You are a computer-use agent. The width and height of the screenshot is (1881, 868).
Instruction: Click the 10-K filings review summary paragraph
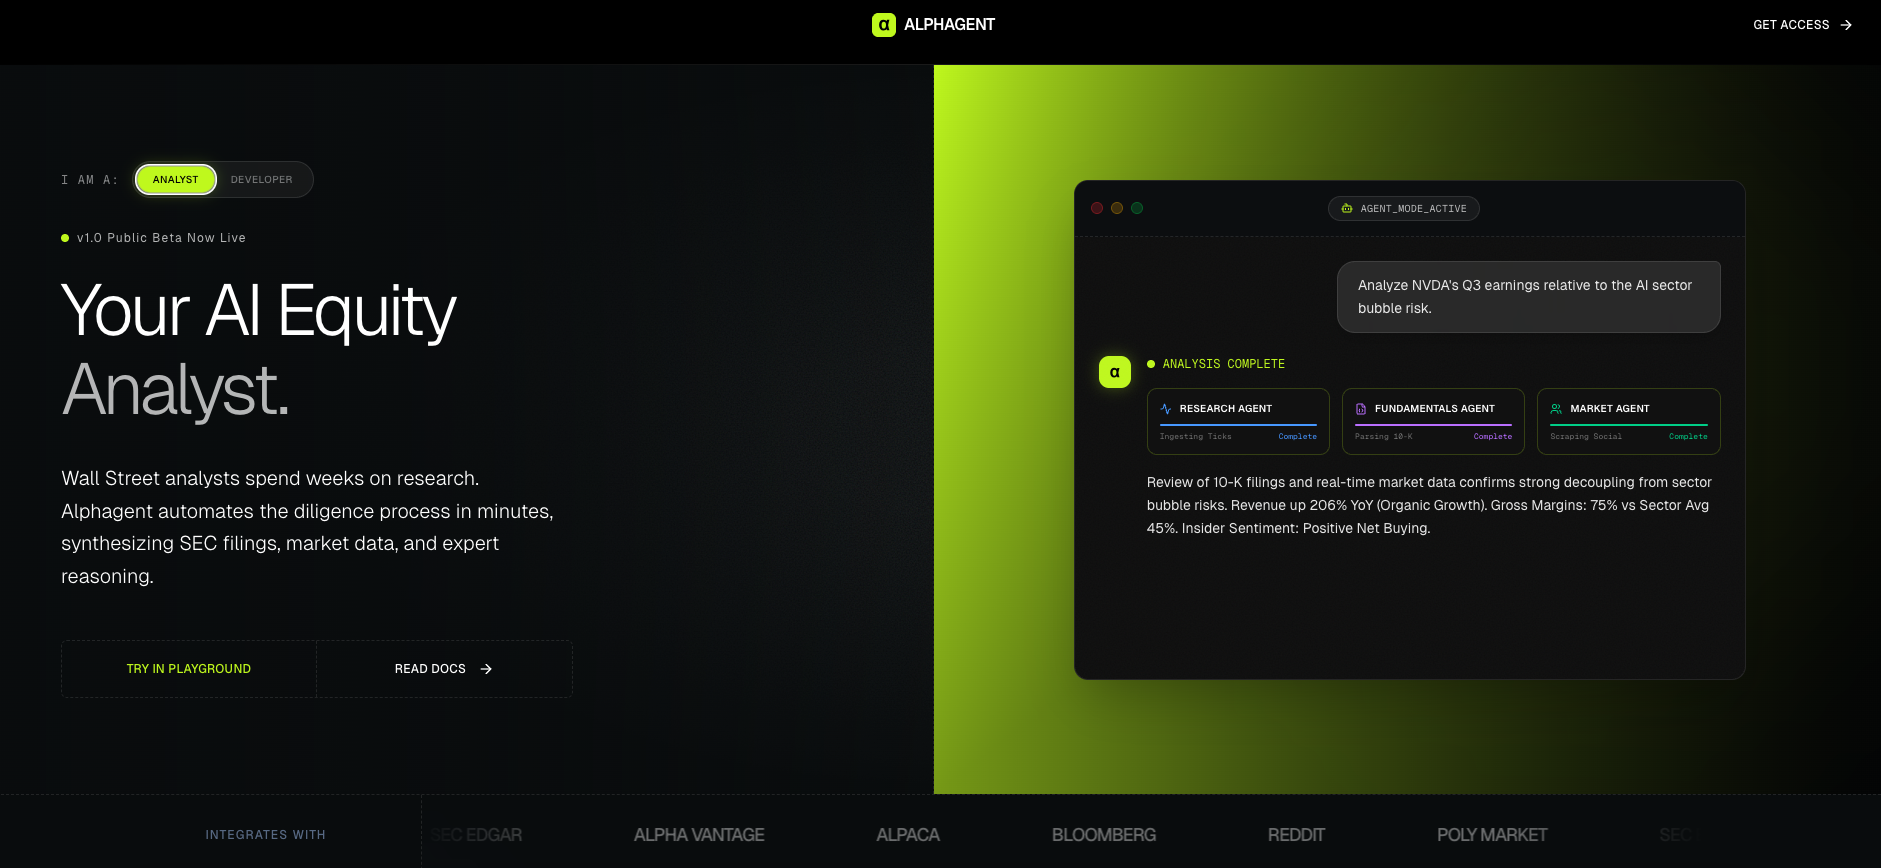(x=1429, y=505)
